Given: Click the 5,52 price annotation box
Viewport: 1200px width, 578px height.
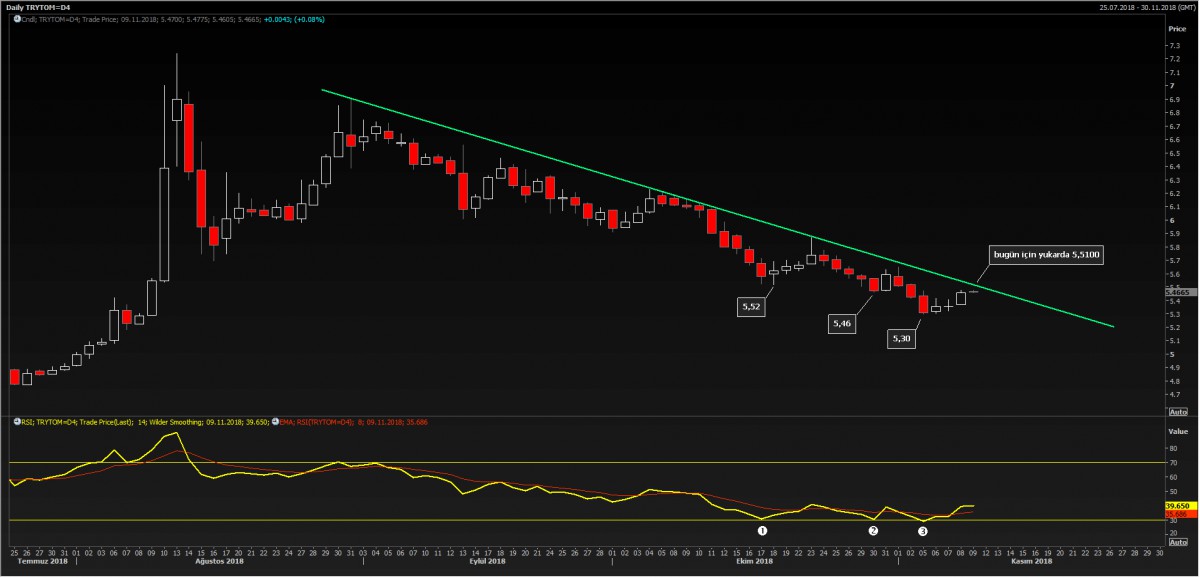Looking at the screenshot, I should pyautogui.click(x=751, y=308).
